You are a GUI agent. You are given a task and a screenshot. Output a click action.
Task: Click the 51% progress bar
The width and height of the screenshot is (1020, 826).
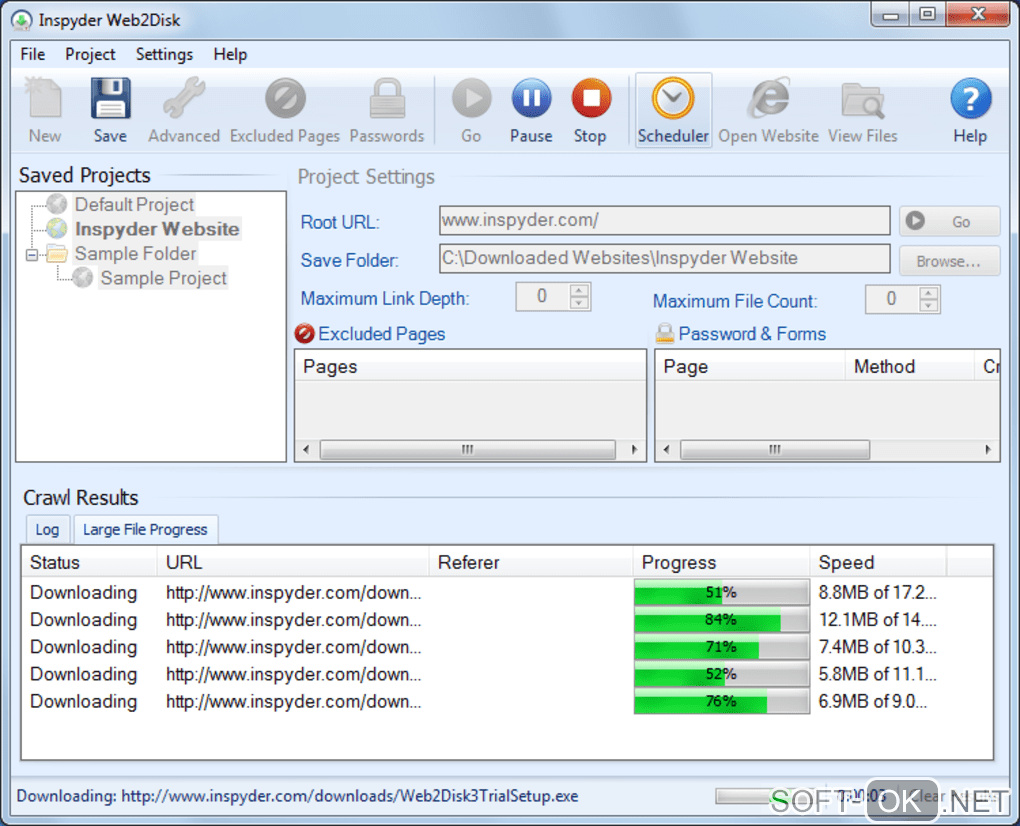tap(721, 593)
